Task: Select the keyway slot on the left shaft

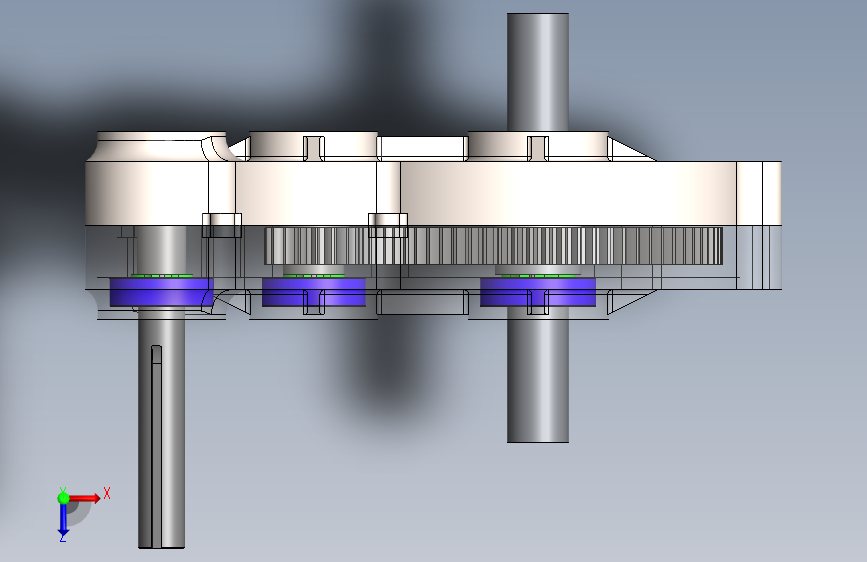Action: click(x=156, y=445)
